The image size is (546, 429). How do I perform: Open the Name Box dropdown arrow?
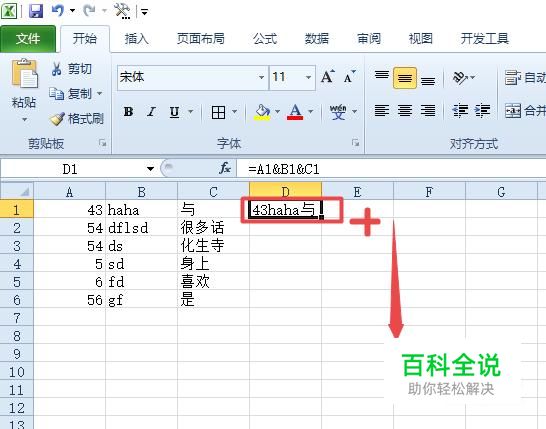click(150, 169)
